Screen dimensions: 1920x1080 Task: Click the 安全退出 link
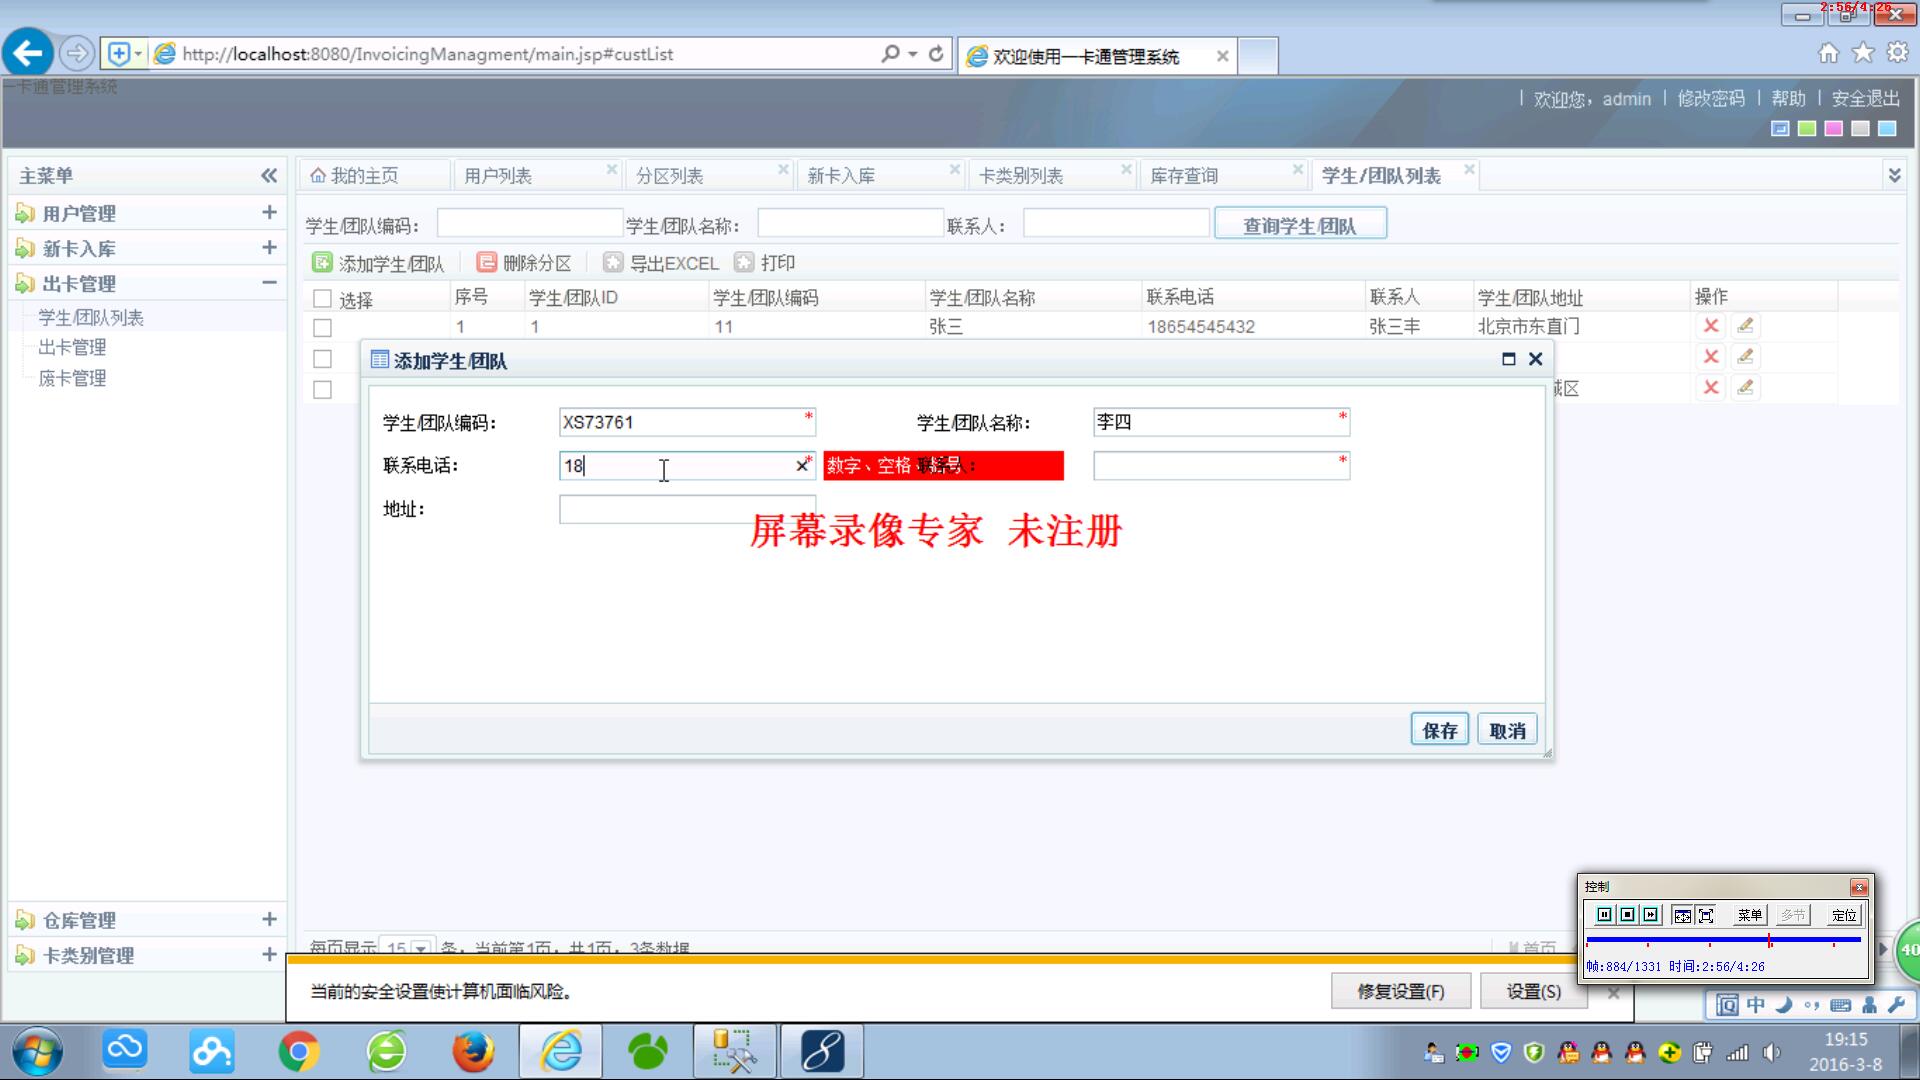[x=1865, y=98]
